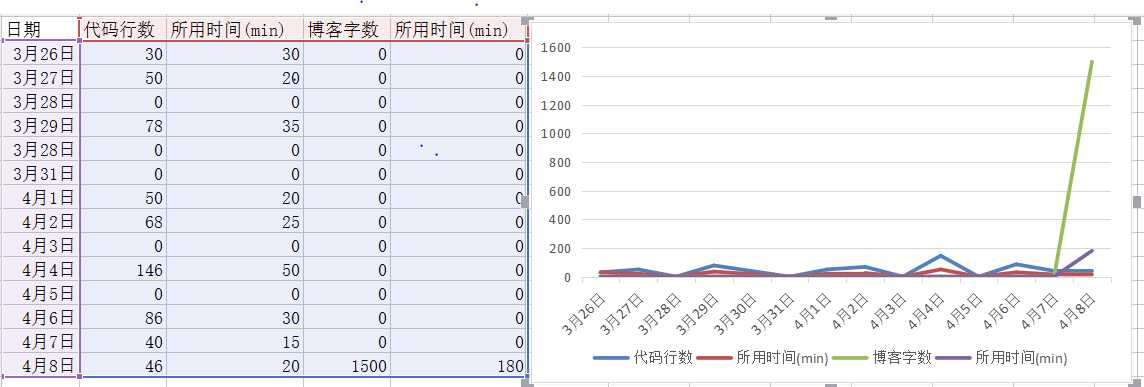Select the 代码行数 legend entry in the chart
The width and height of the screenshot is (1144, 387).
(643, 358)
